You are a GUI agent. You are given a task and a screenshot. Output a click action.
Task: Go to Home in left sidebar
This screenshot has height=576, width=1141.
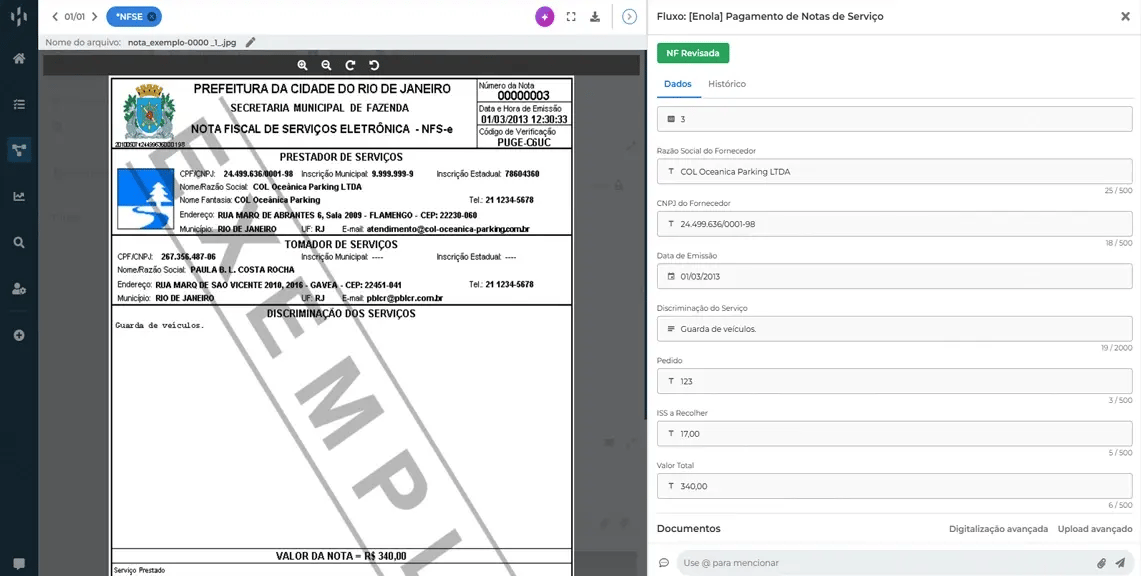pyautogui.click(x=19, y=58)
